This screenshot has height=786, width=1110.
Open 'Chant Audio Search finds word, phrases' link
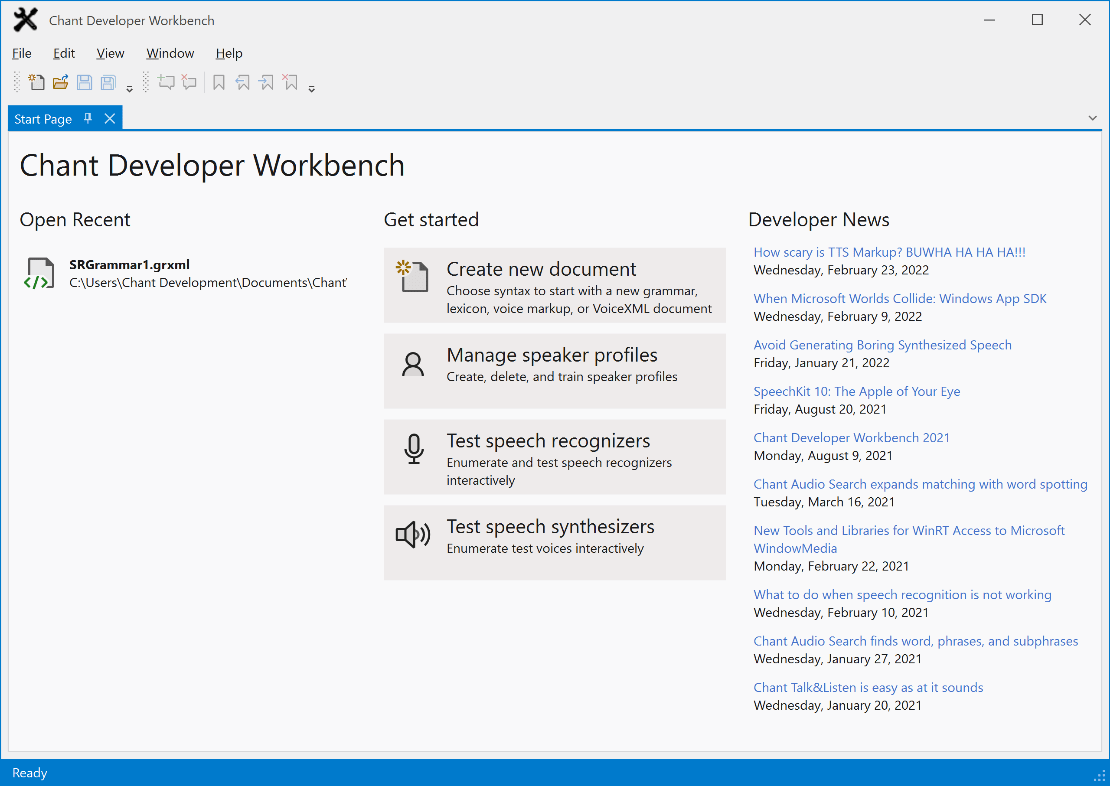(x=915, y=641)
